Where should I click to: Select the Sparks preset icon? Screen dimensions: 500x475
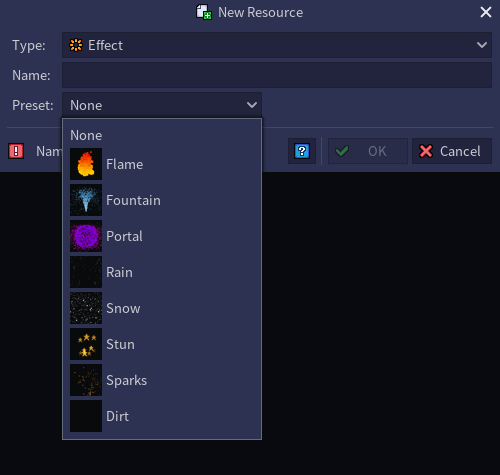86,380
